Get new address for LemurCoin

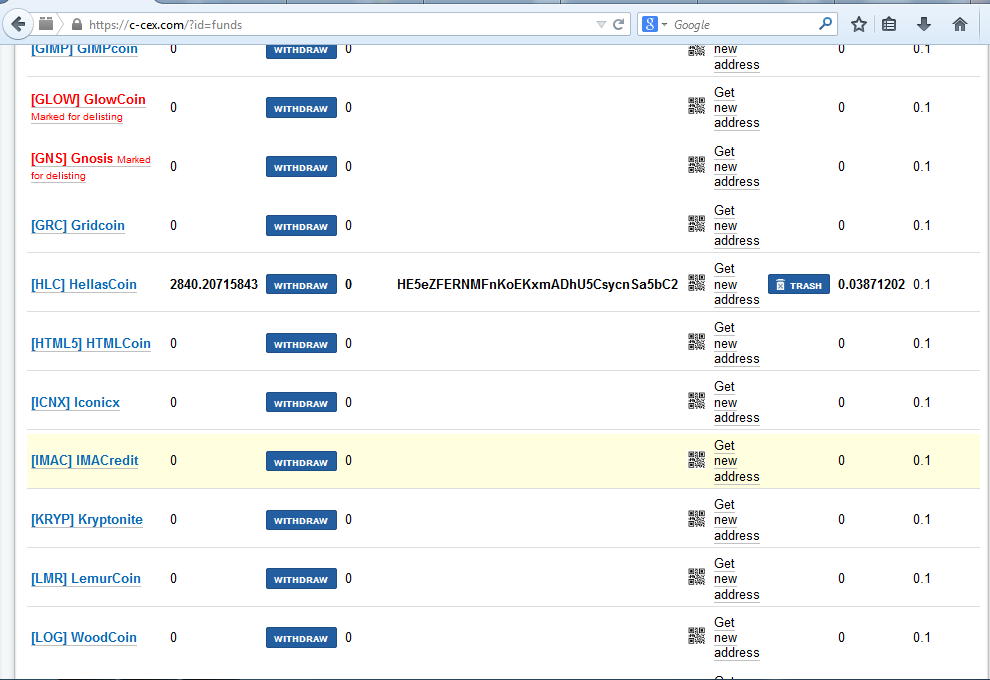pos(736,579)
